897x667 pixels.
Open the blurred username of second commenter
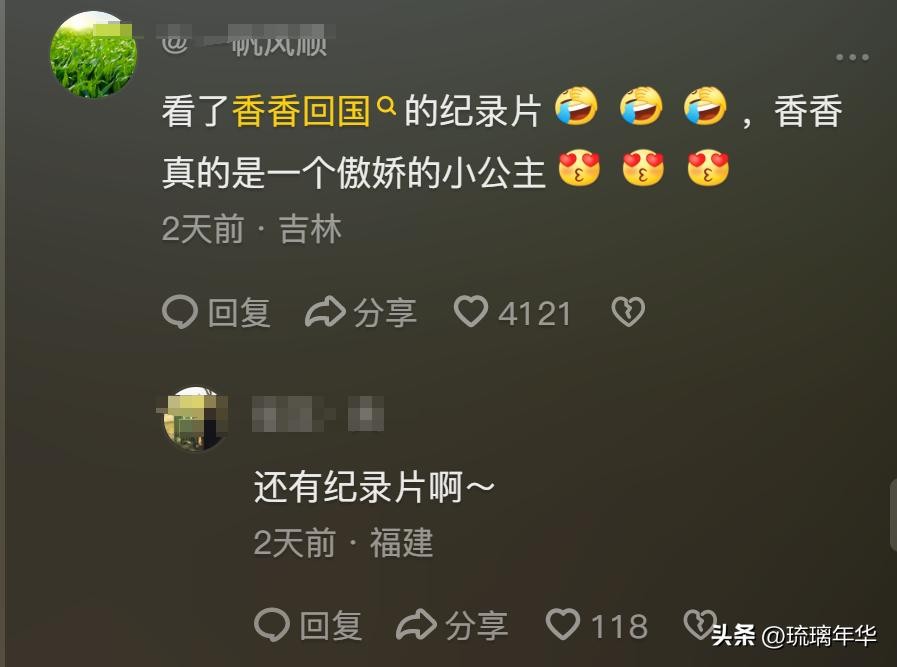(318, 414)
